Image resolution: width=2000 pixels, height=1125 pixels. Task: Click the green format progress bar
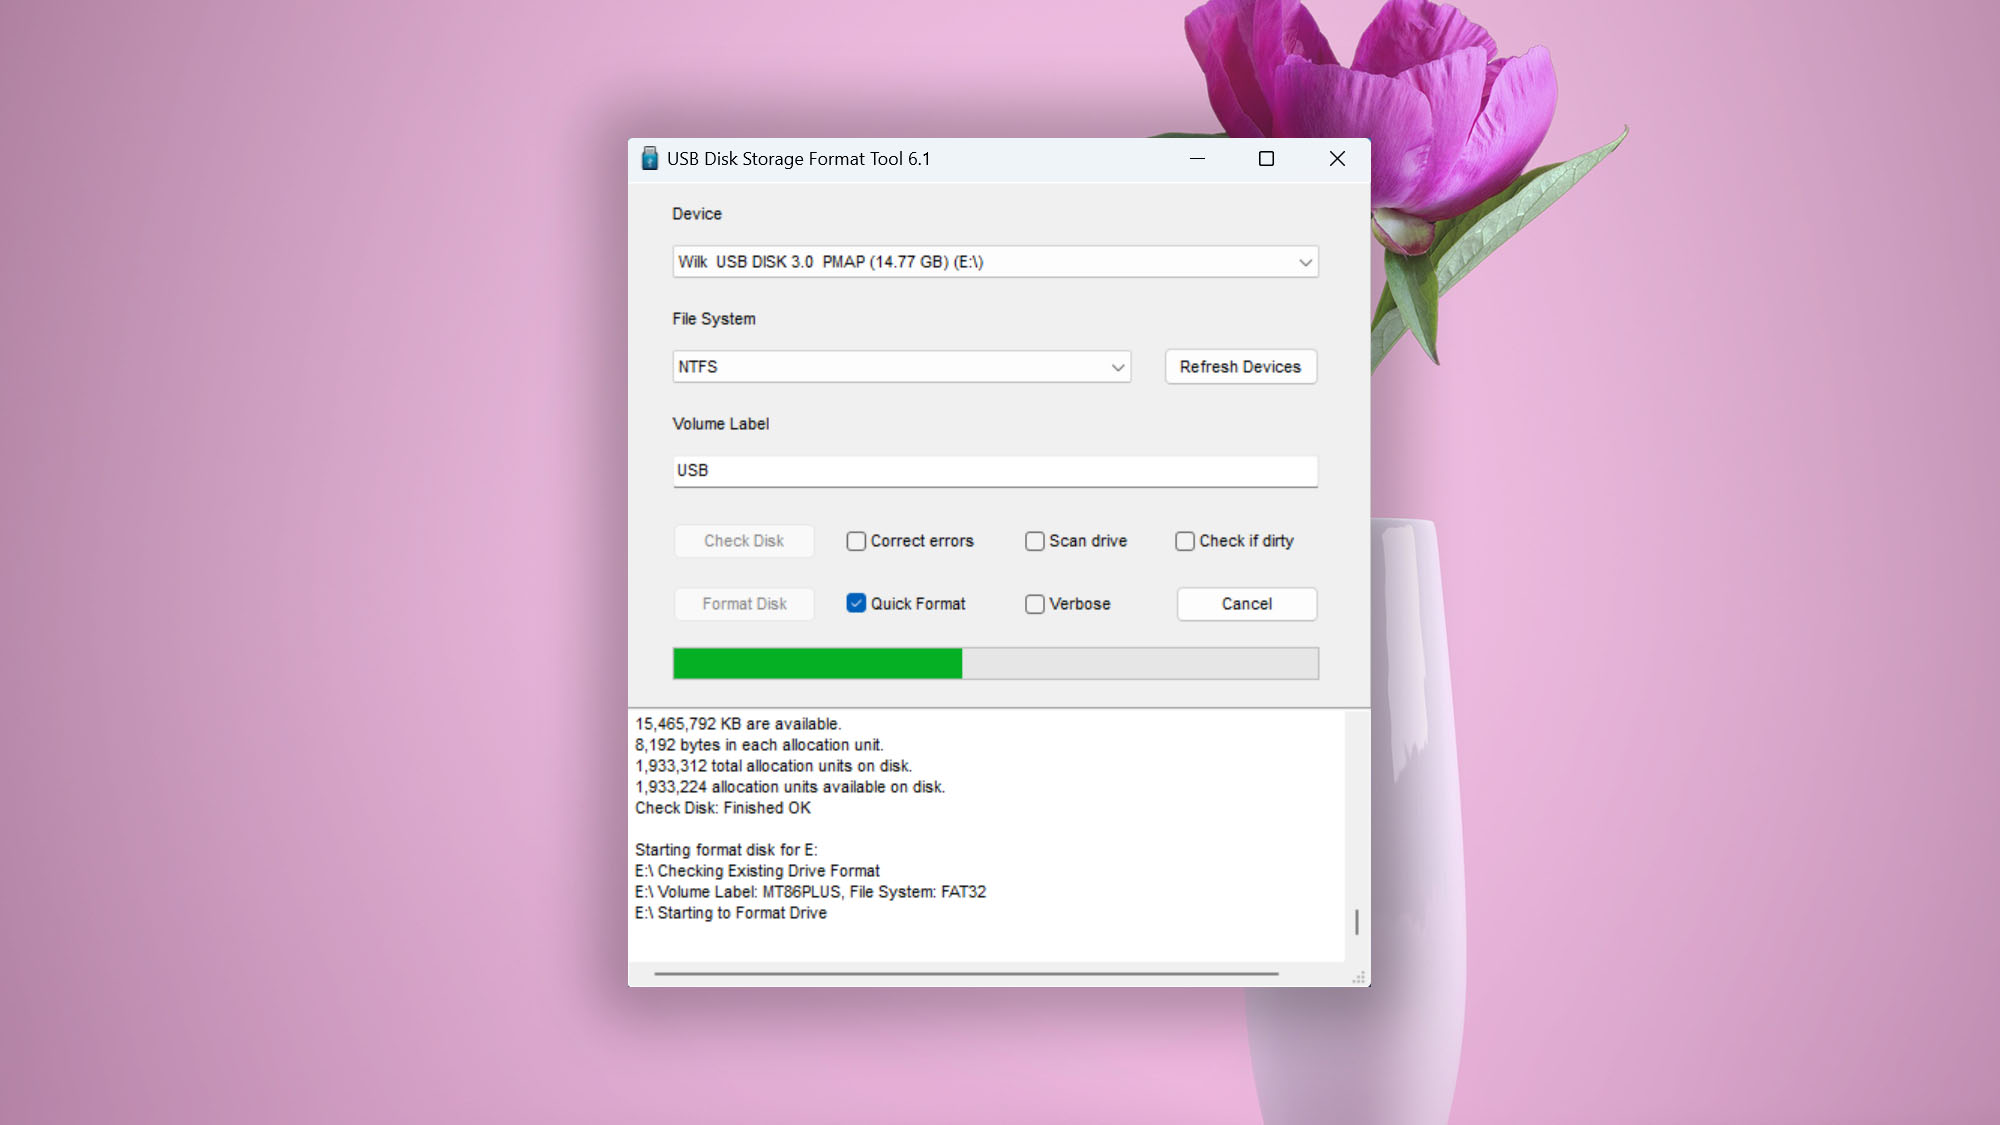click(995, 663)
